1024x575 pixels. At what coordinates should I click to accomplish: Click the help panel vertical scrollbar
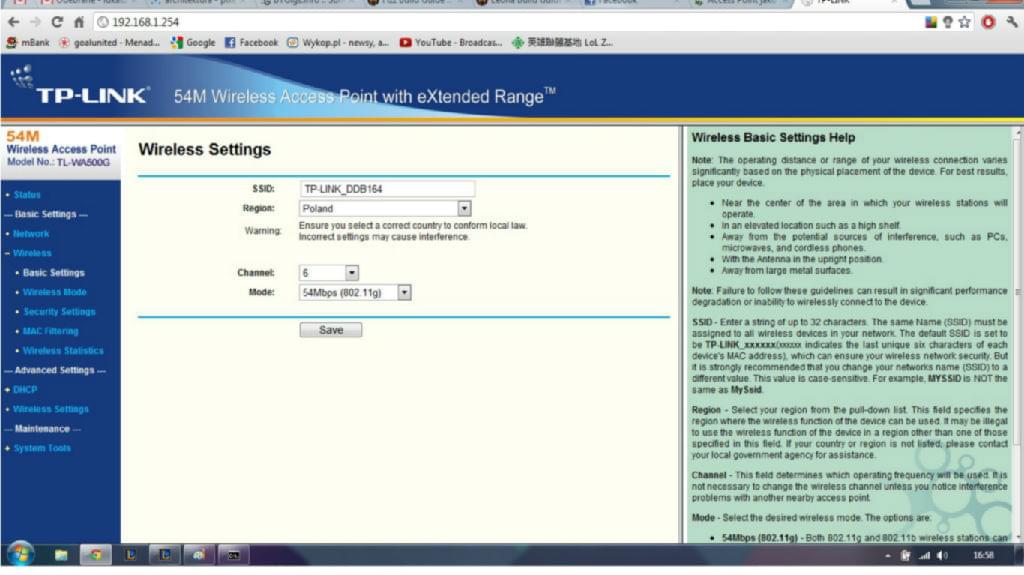[x=1017, y=333]
